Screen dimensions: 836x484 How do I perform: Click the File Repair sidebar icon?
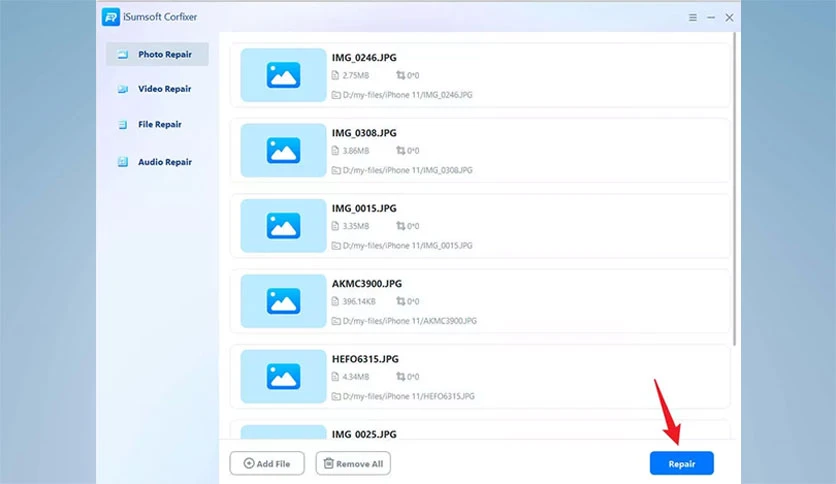click(123, 124)
